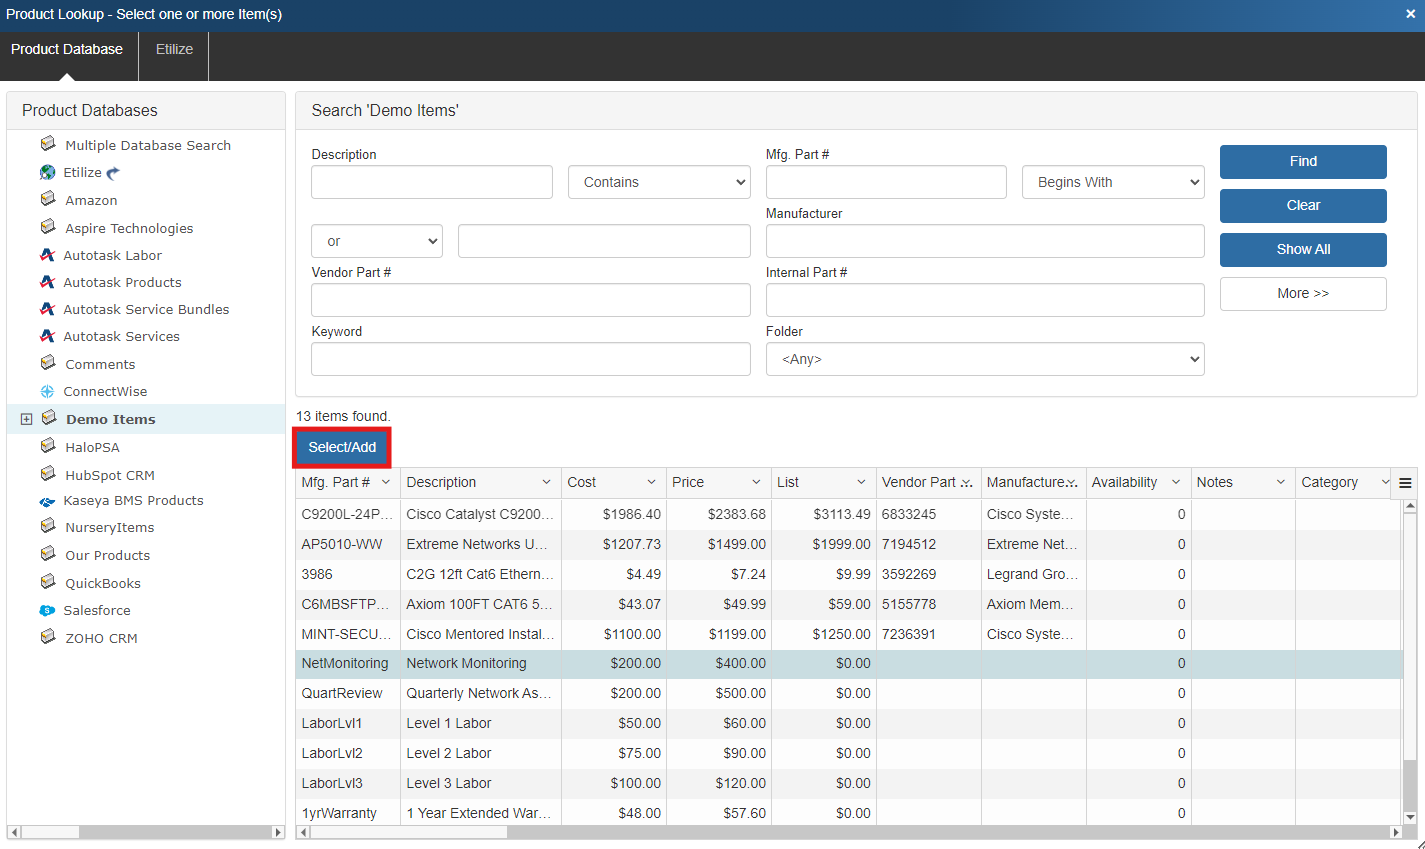The width and height of the screenshot is (1425, 849).
Task: Select the Product Database tab
Action: (x=67, y=49)
